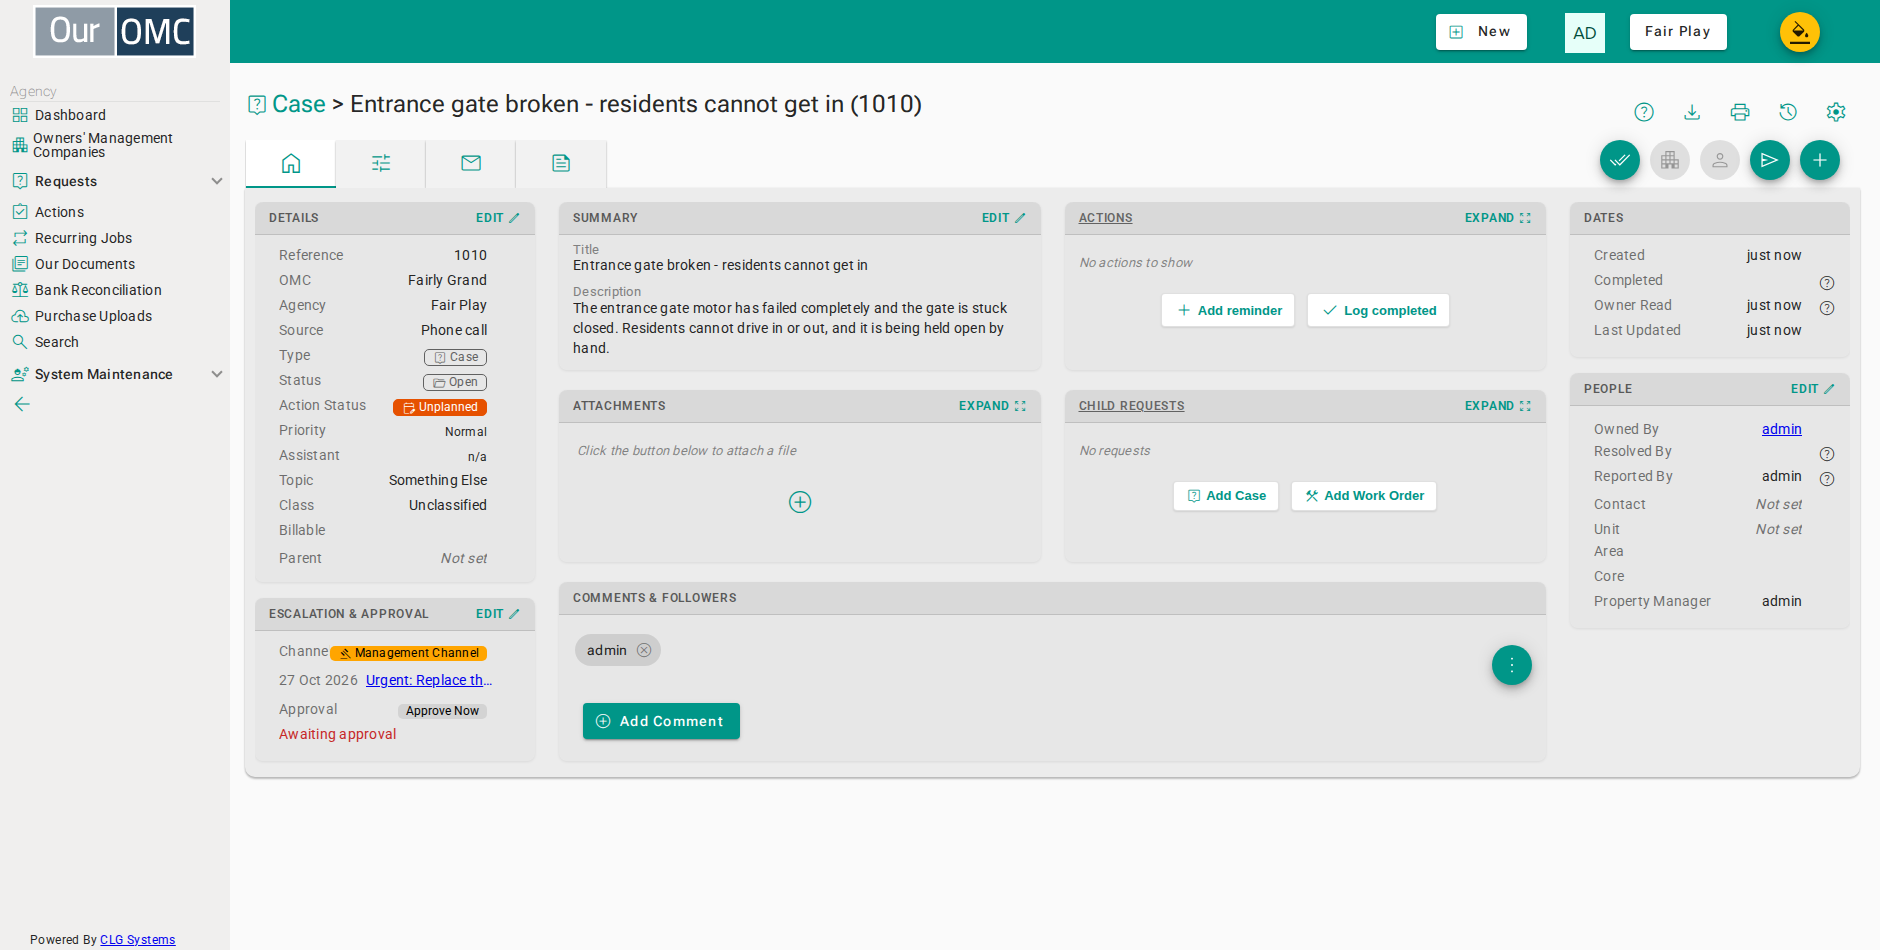1880x950 pixels.
Task: Click the double-check complete button
Action: [1620, 160]
